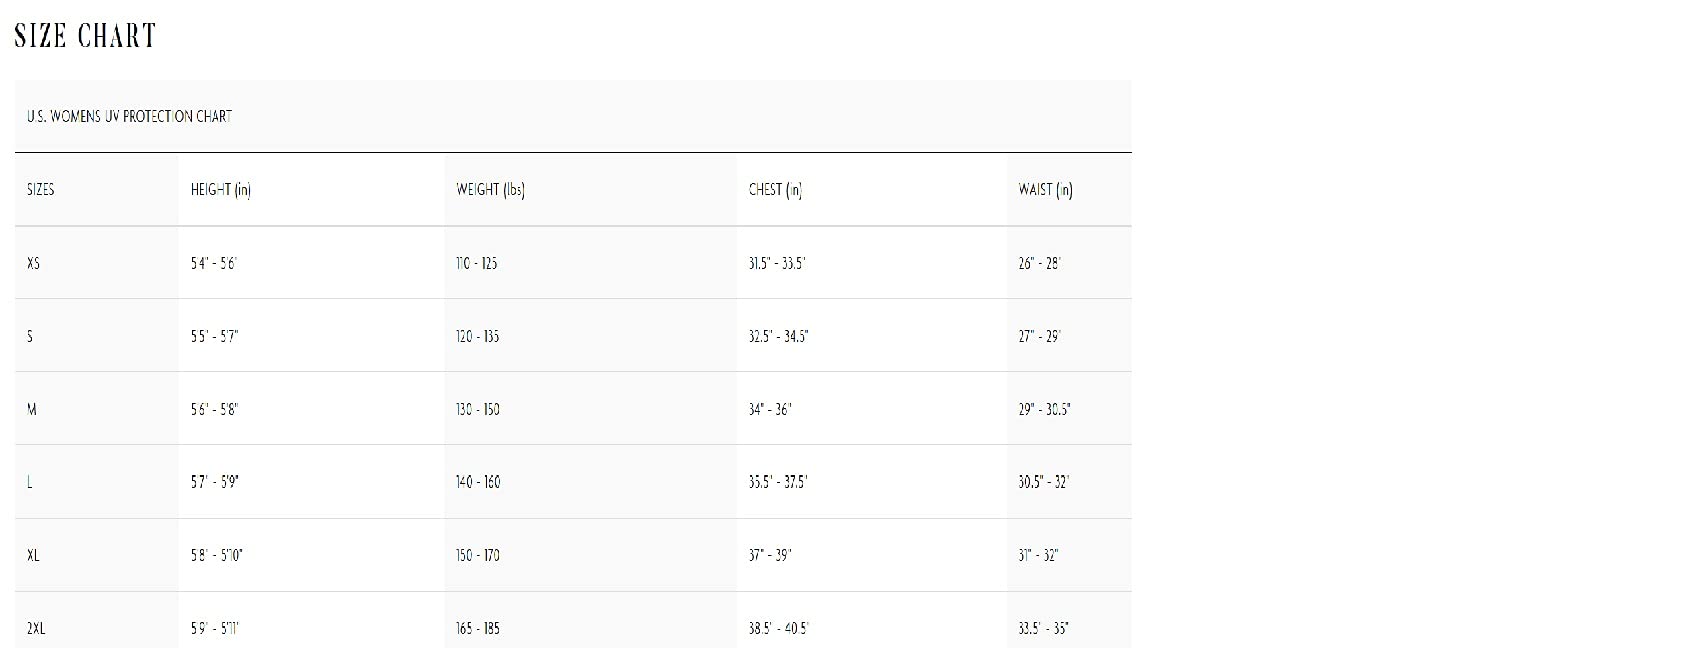Select the 32.5" - 34.5" chest measurement

[x=778, y=336]
